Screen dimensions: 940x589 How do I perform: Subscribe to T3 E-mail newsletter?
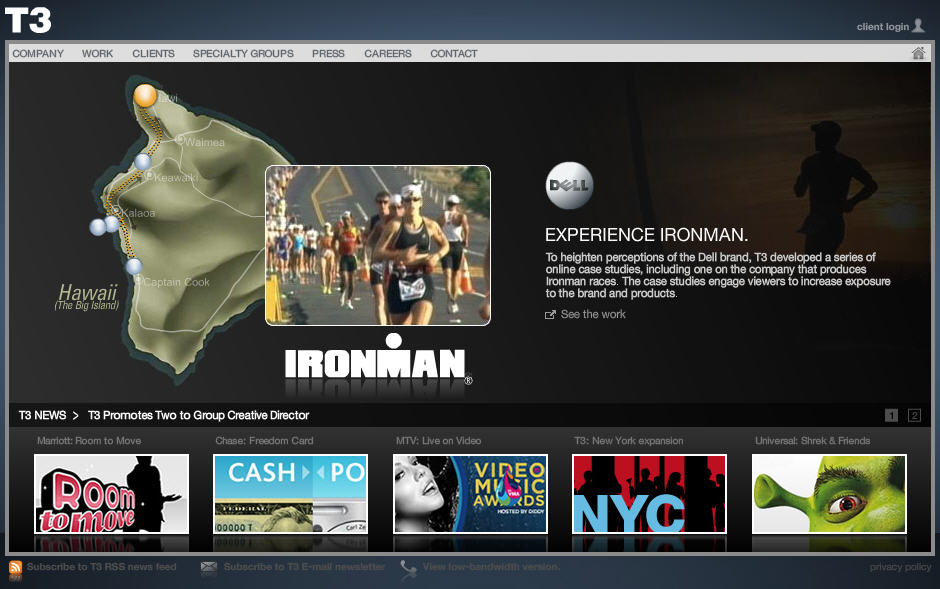(x=304, y=567)
